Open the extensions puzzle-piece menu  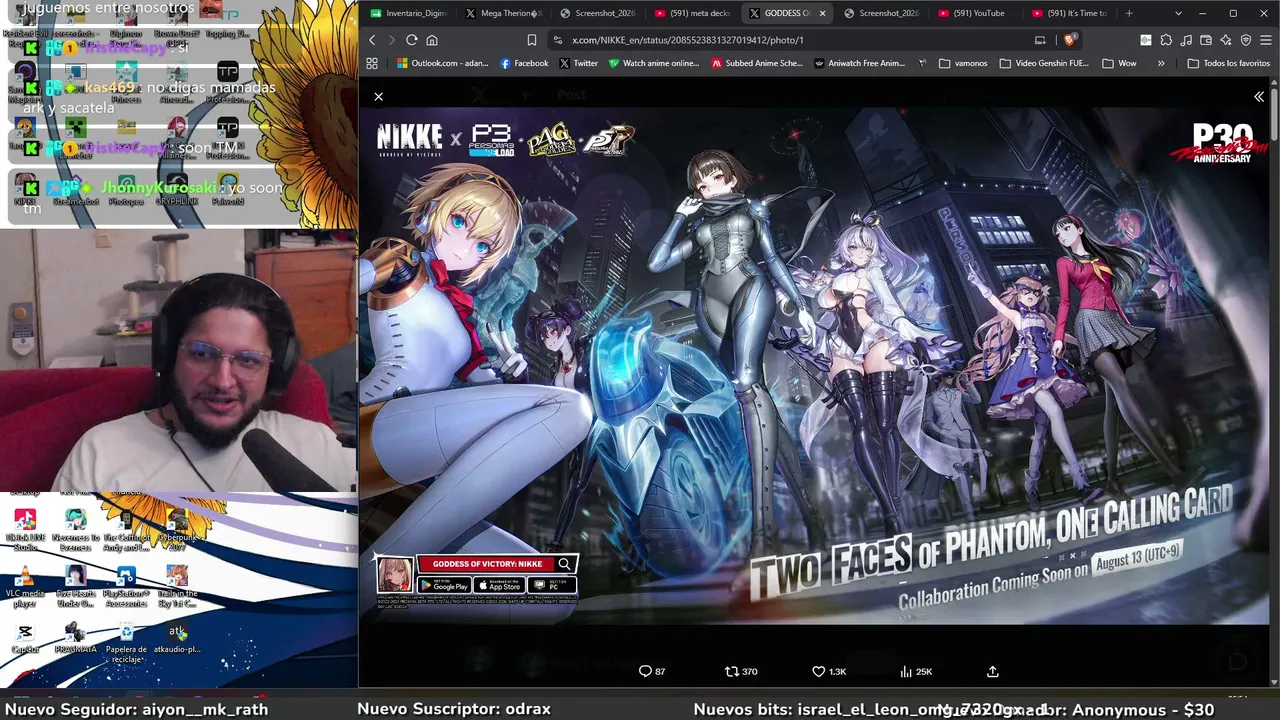(1166, 40)
